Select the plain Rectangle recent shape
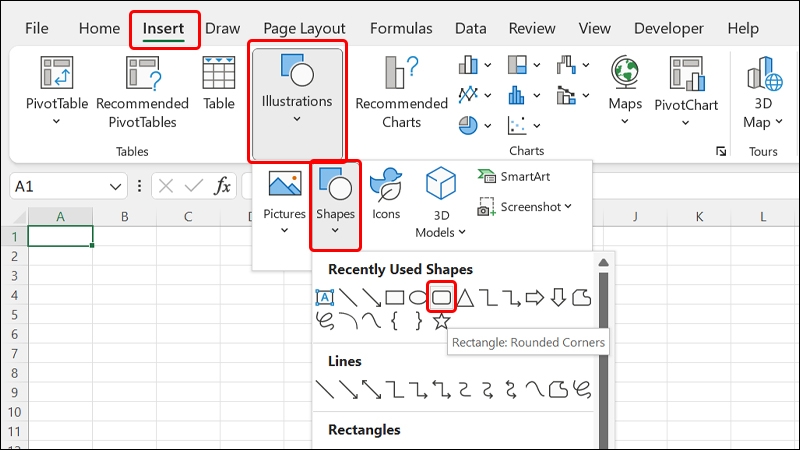800x450 pixels. click(394, 297)
